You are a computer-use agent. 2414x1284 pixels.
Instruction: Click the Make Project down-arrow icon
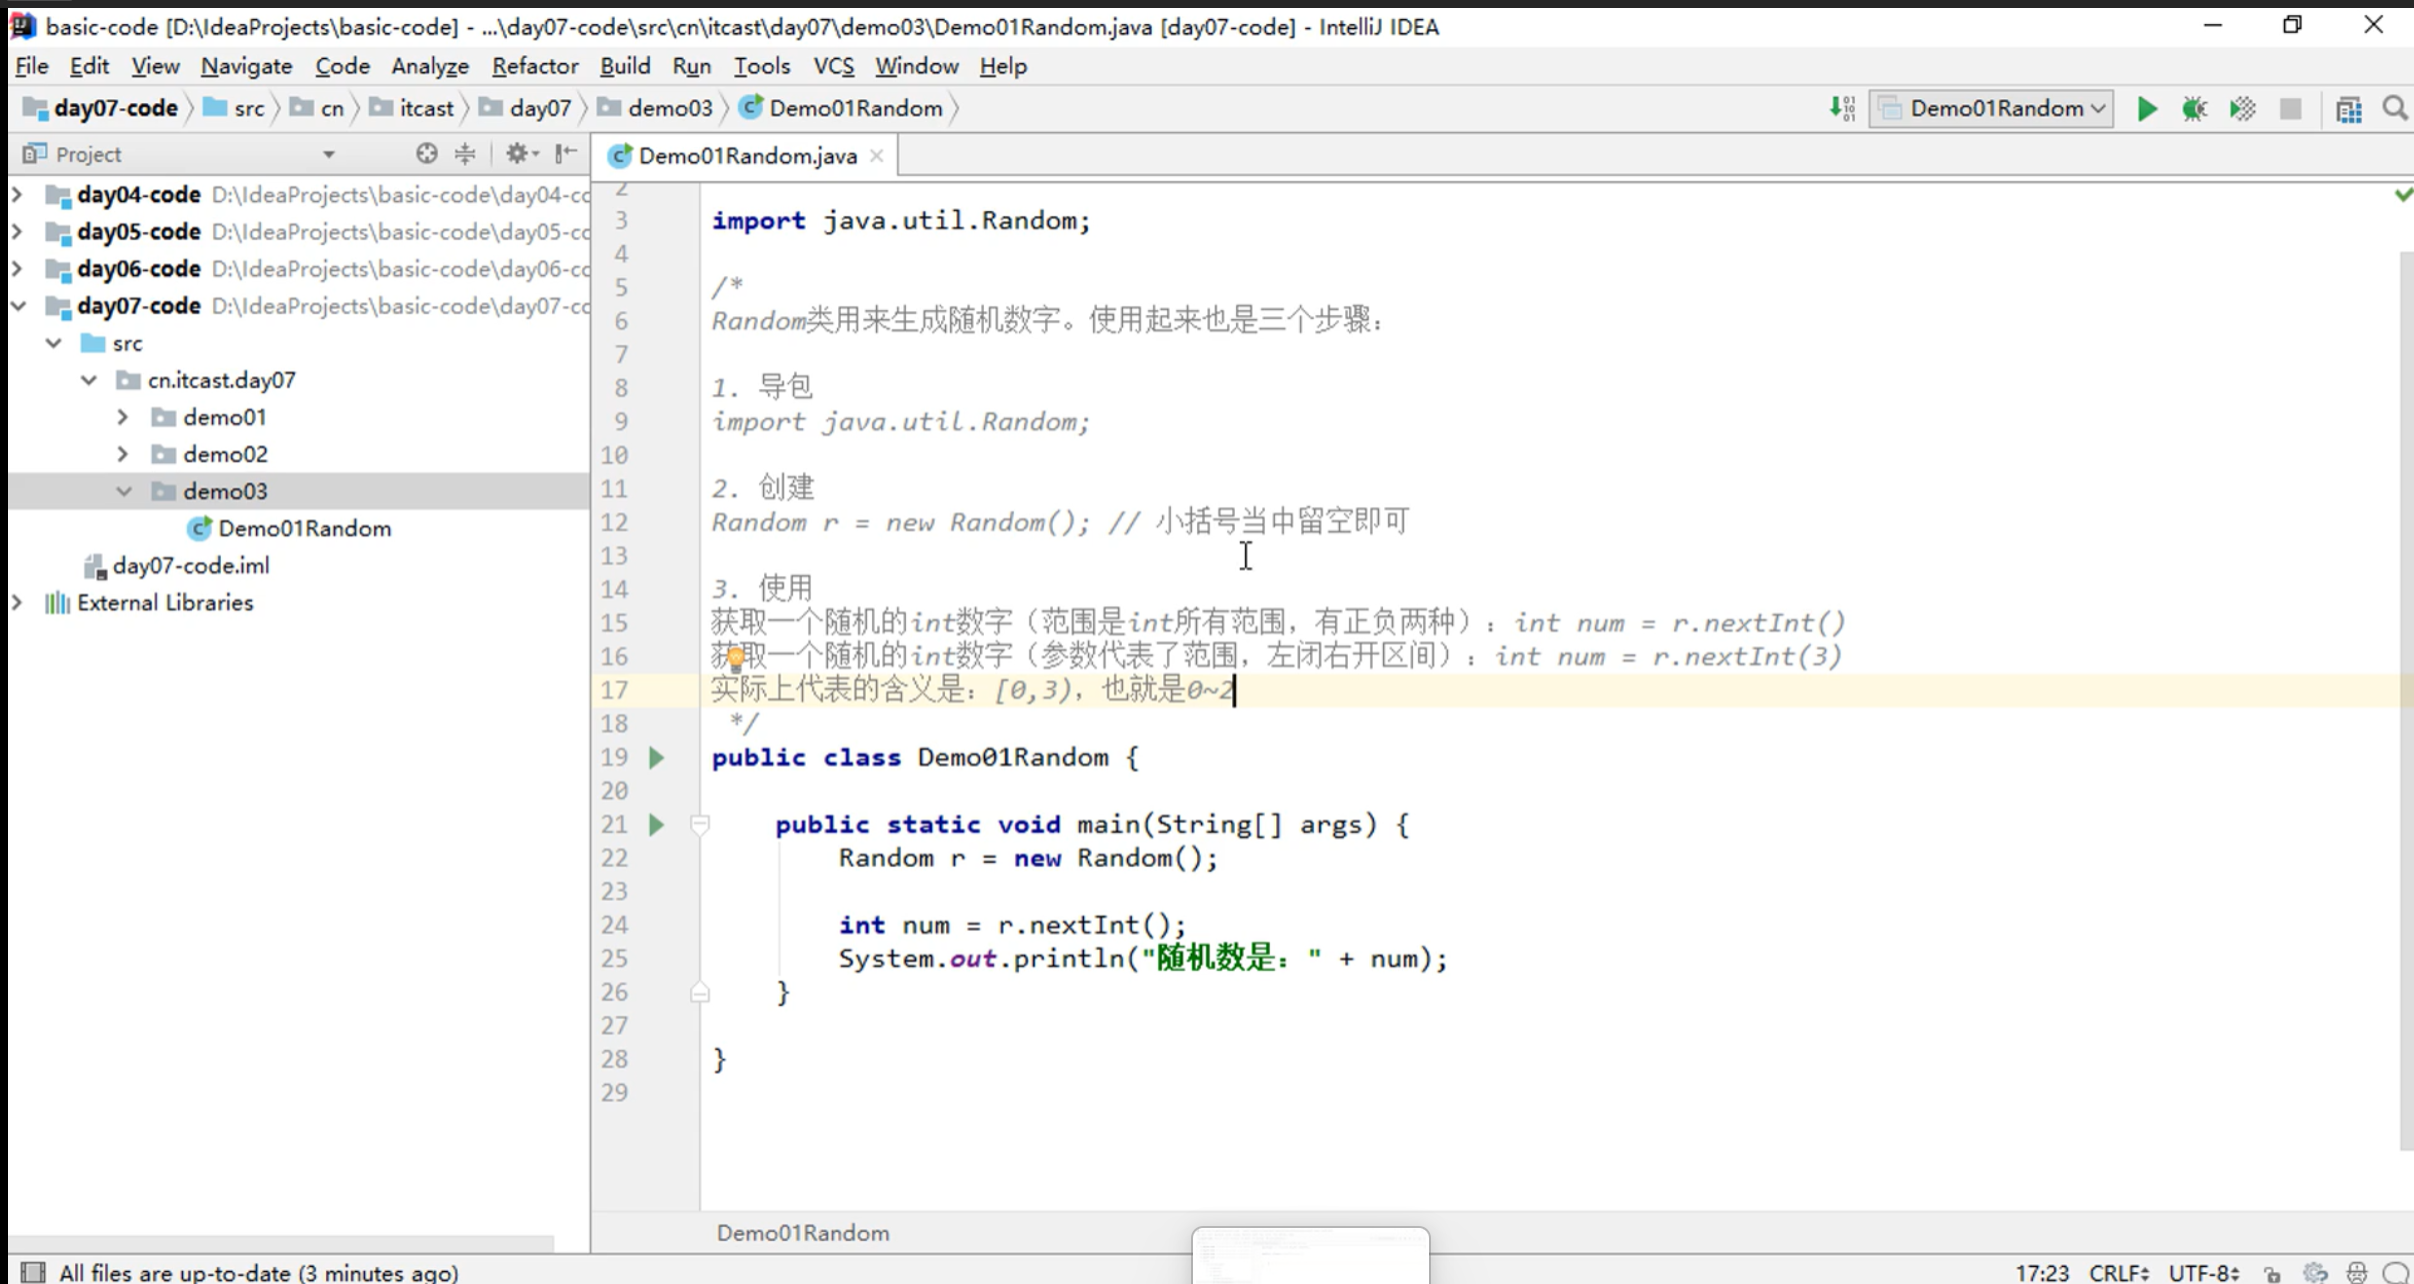pos(1842,108)
